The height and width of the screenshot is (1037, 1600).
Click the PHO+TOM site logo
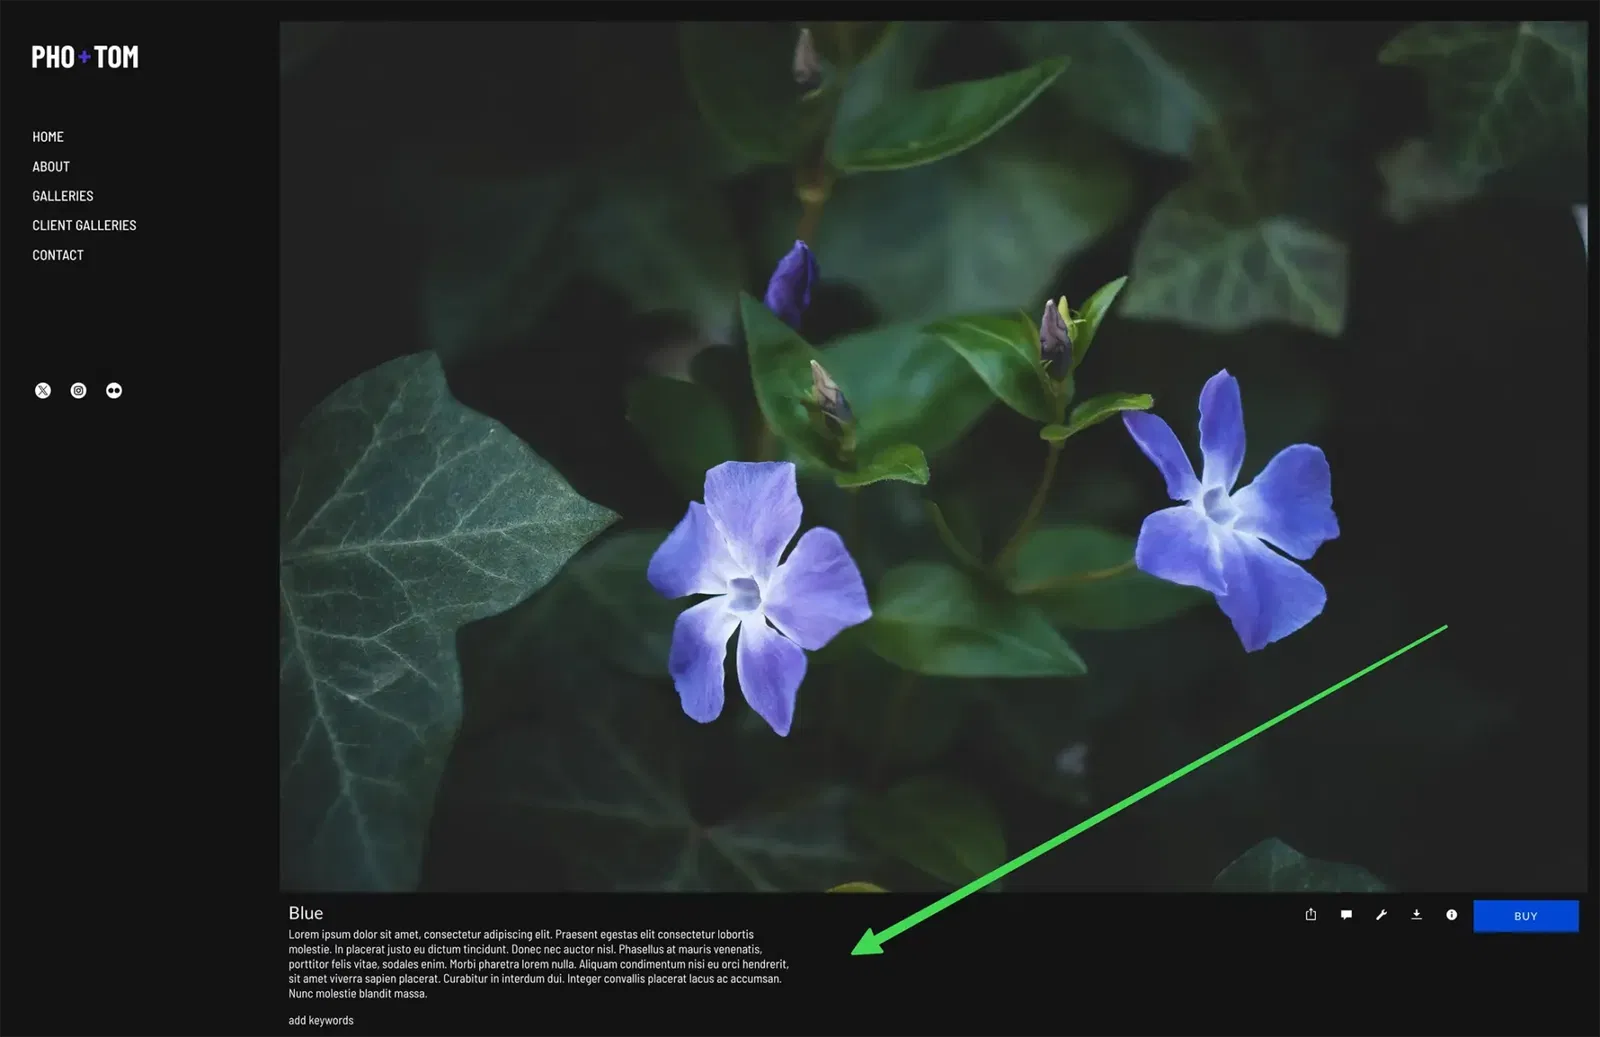[85, 57]
